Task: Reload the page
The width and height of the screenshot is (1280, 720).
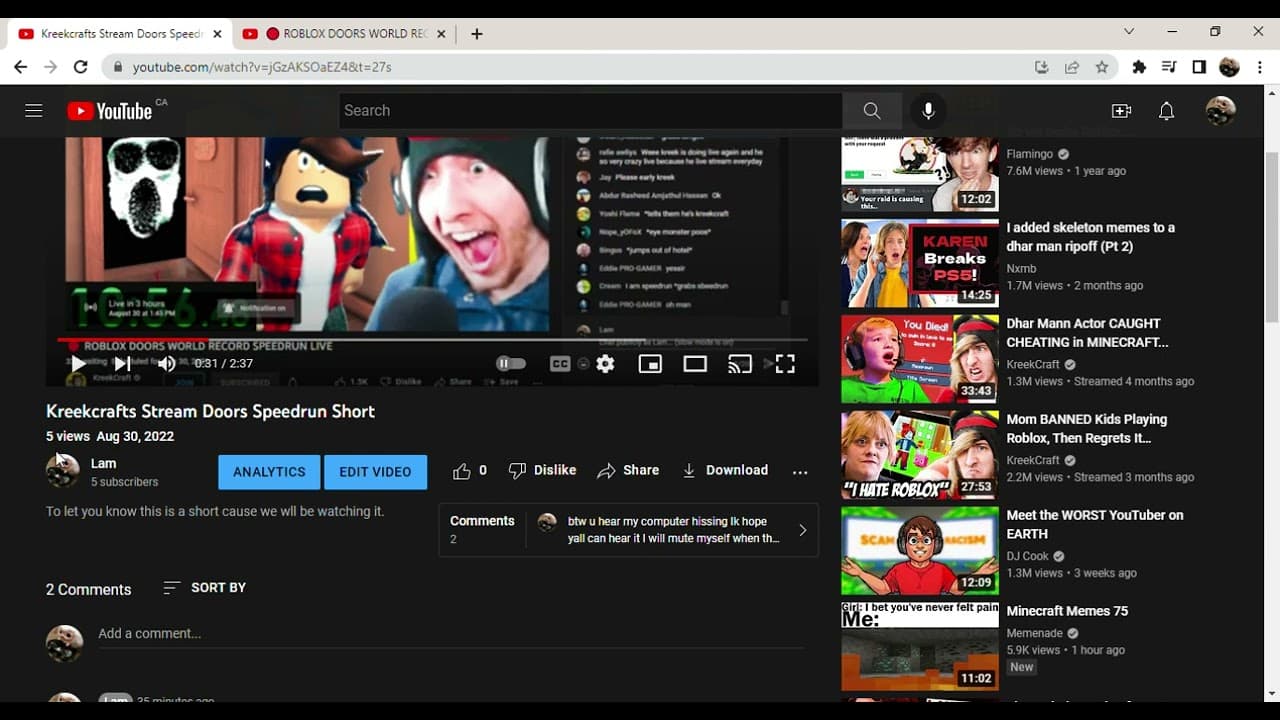Action: 81,67
